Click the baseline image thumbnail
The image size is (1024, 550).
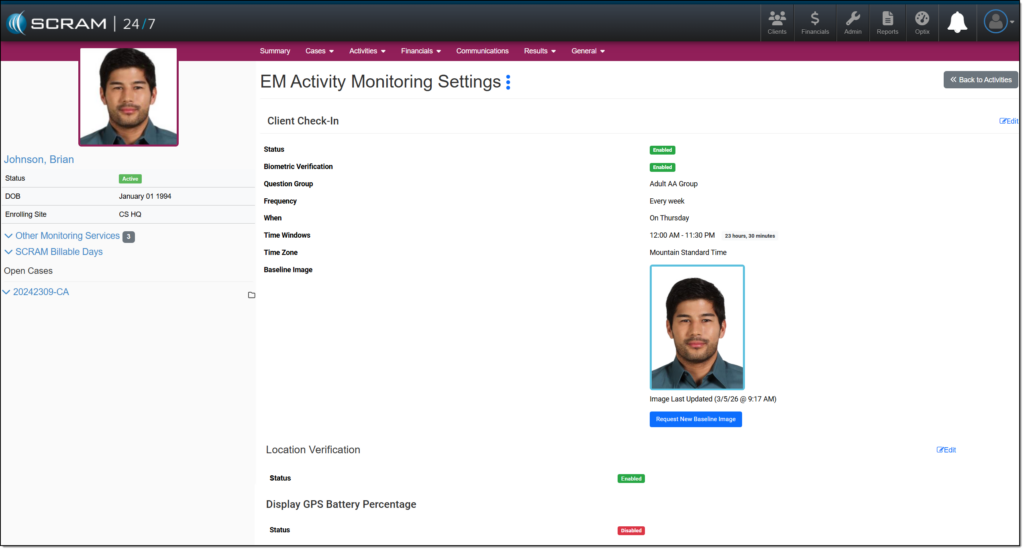pos(697,327)
